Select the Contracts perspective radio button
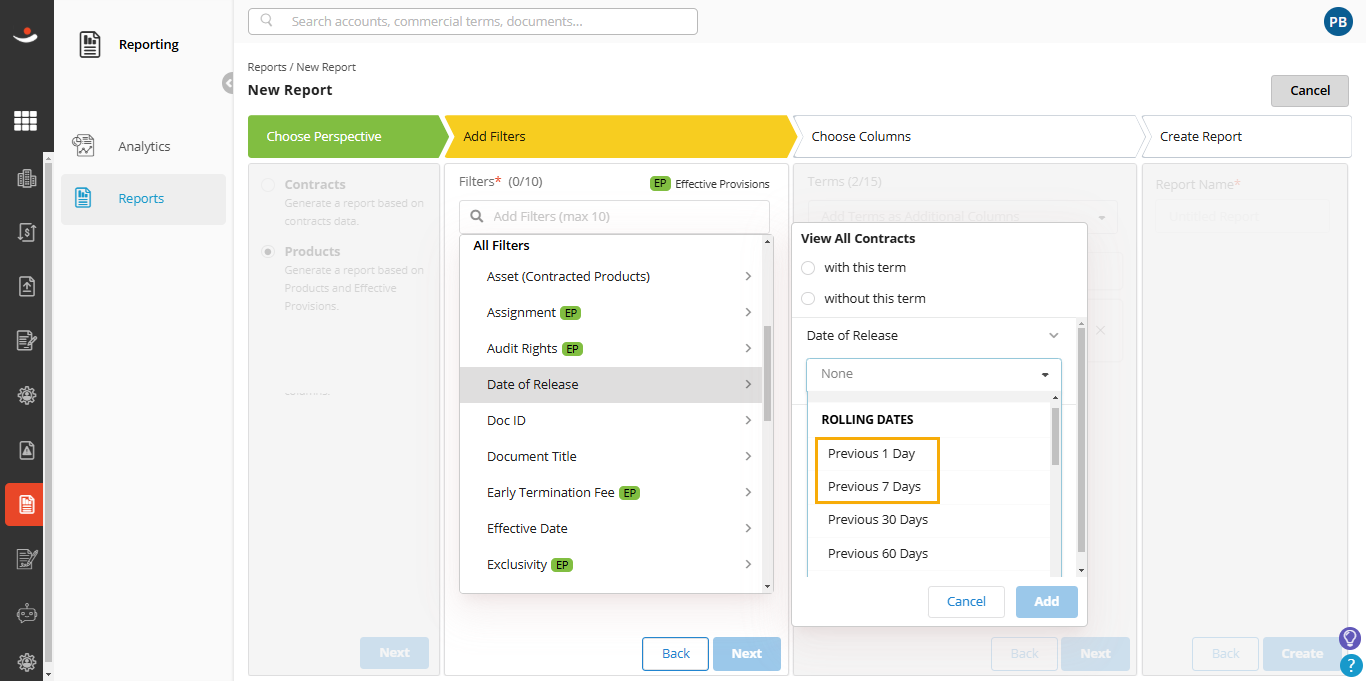 [267, 185]
